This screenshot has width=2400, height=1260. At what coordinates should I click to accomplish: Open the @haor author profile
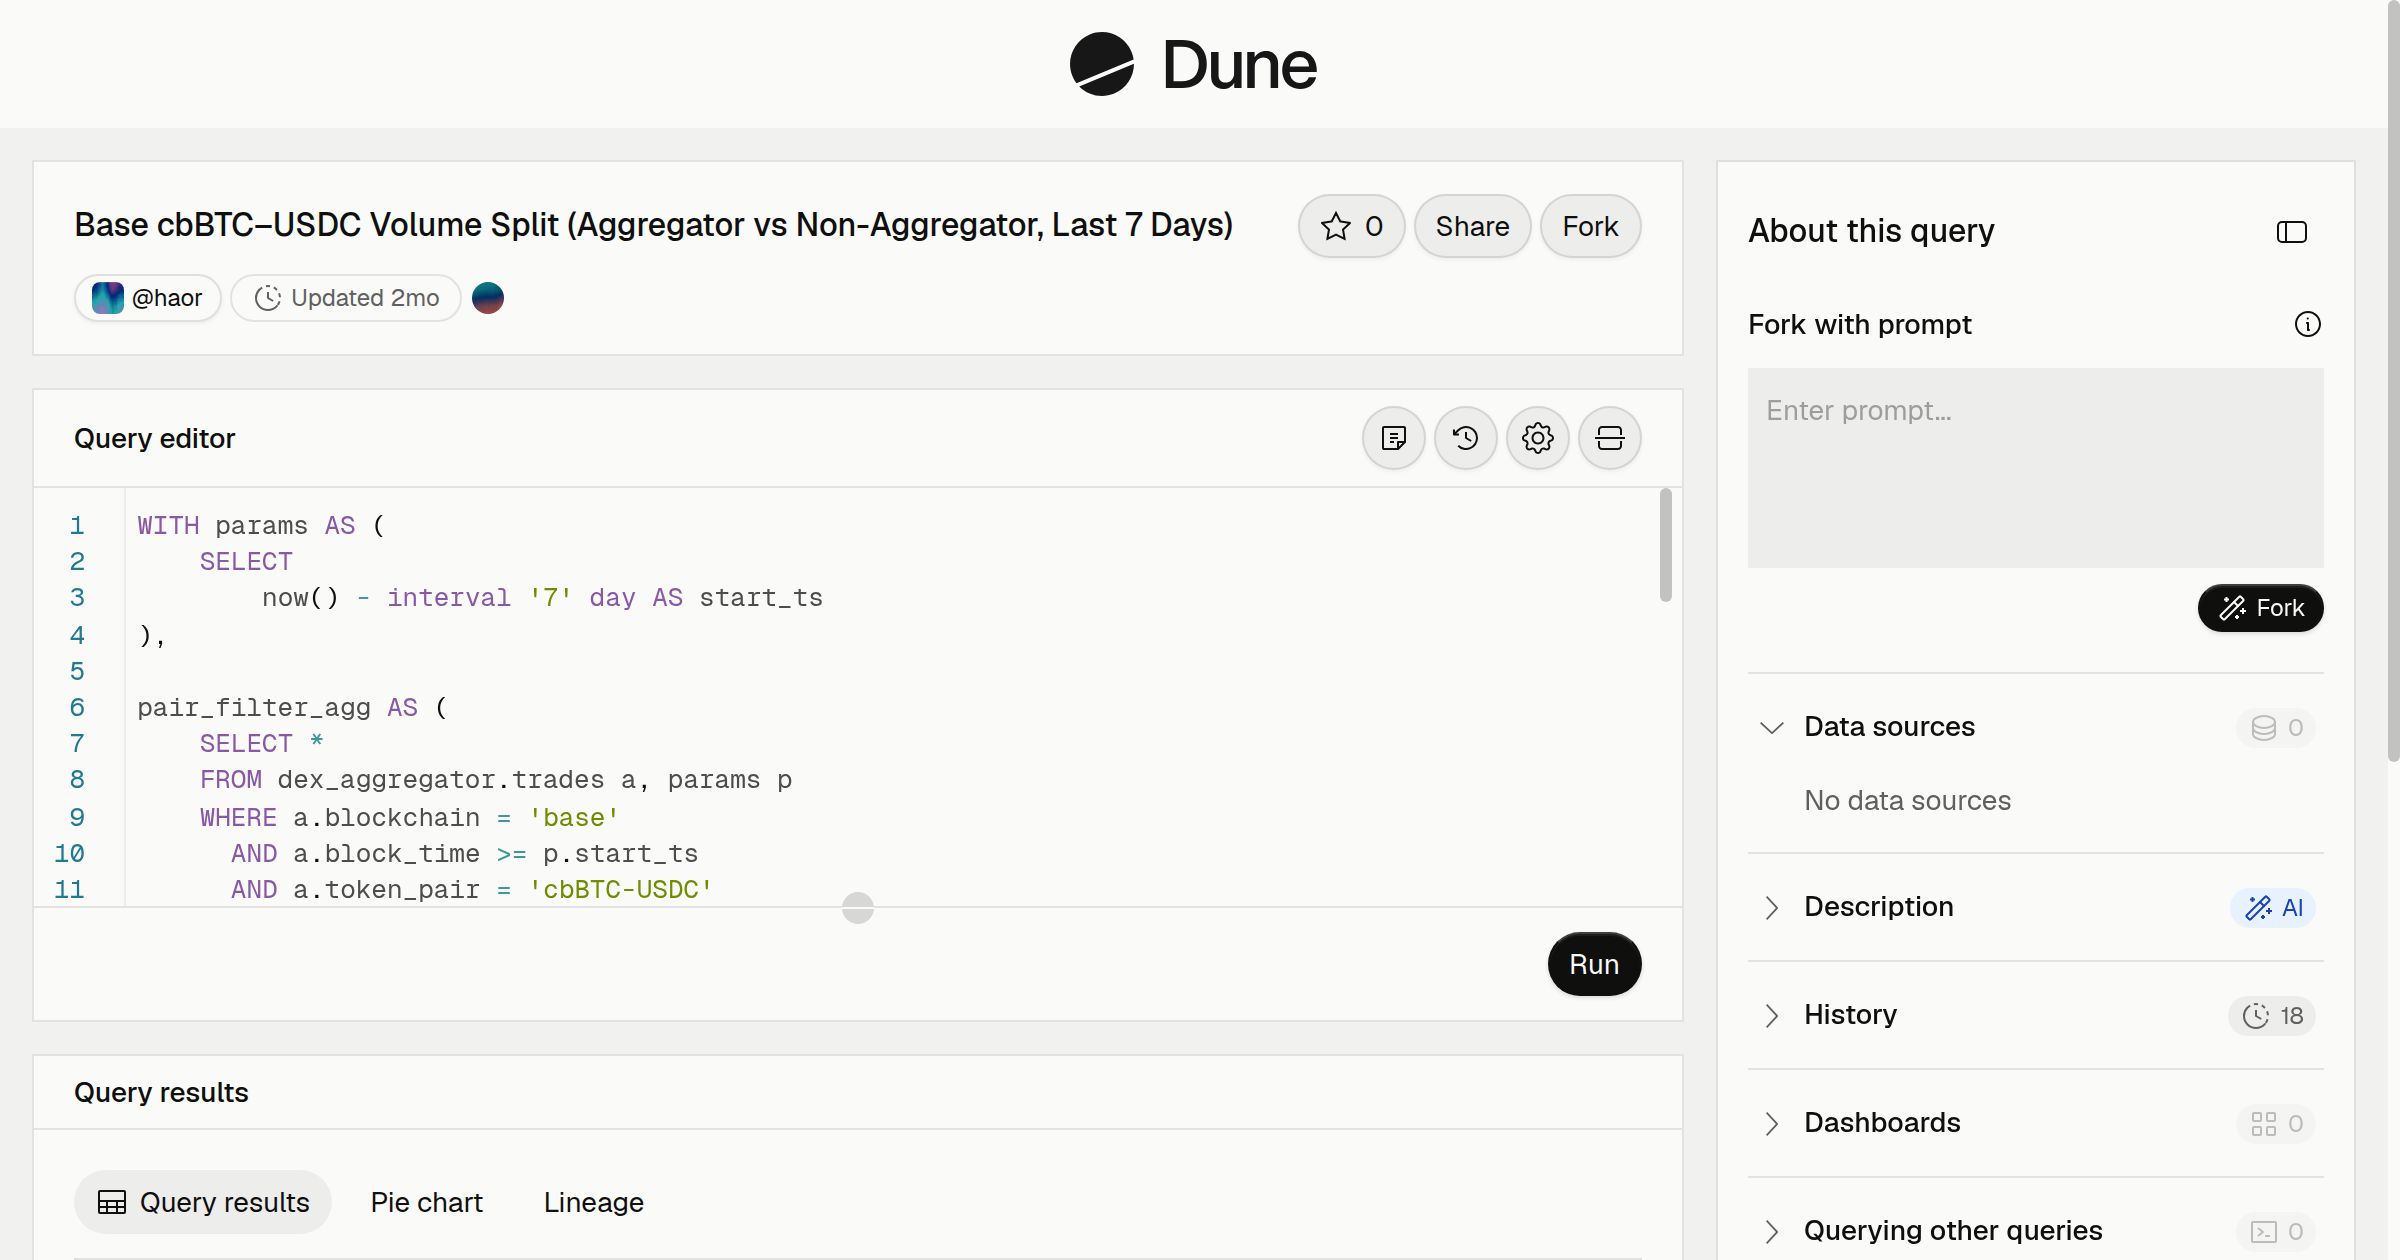click(x=147, y=298)
